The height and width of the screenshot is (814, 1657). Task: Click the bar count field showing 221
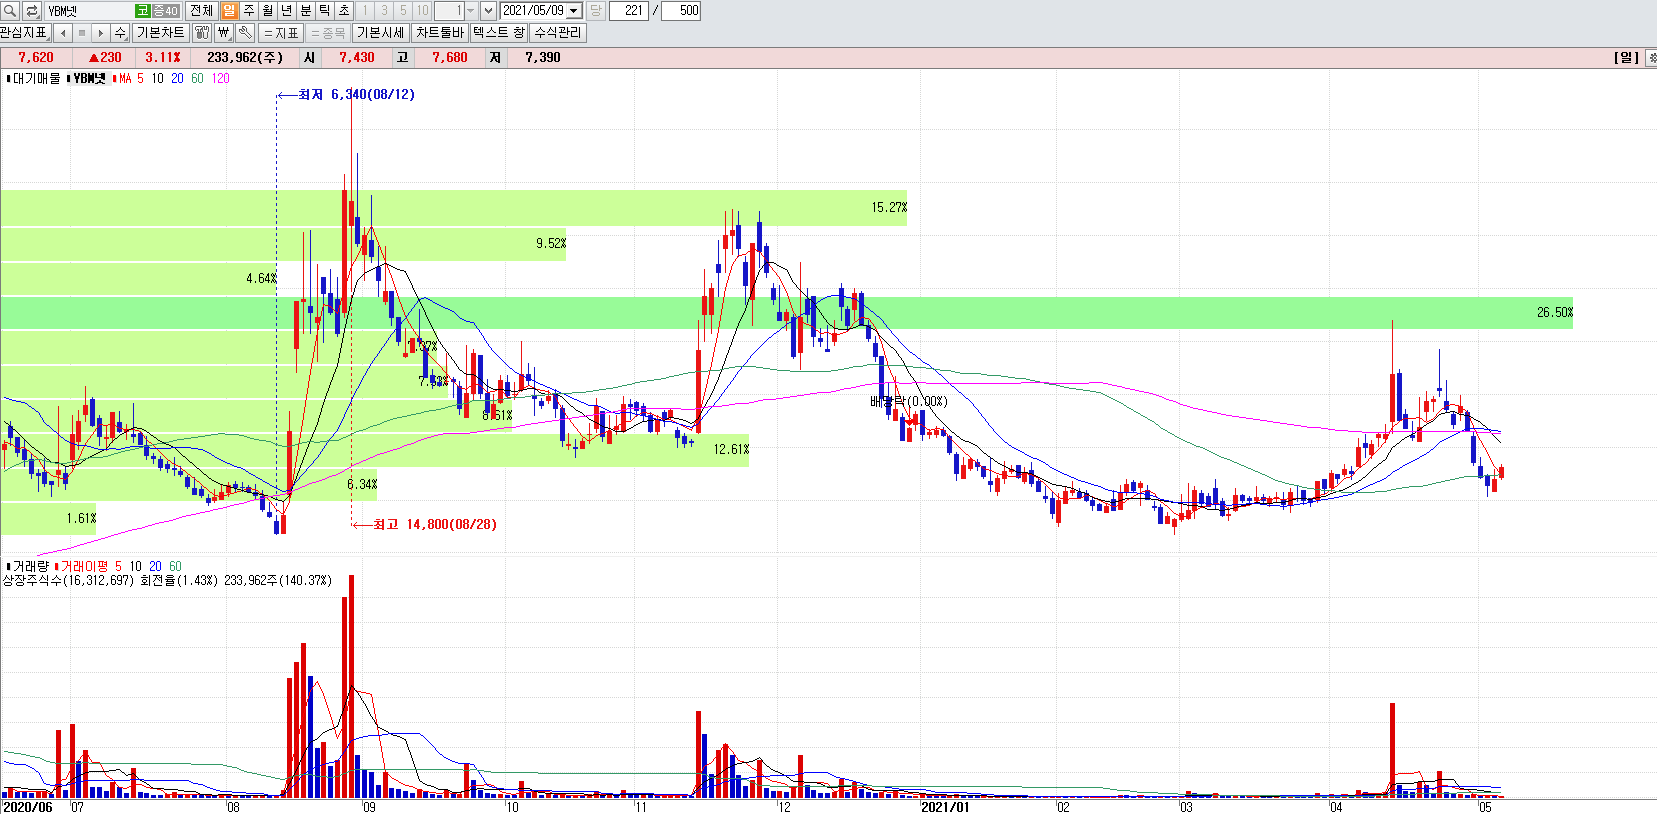point(629,11)
